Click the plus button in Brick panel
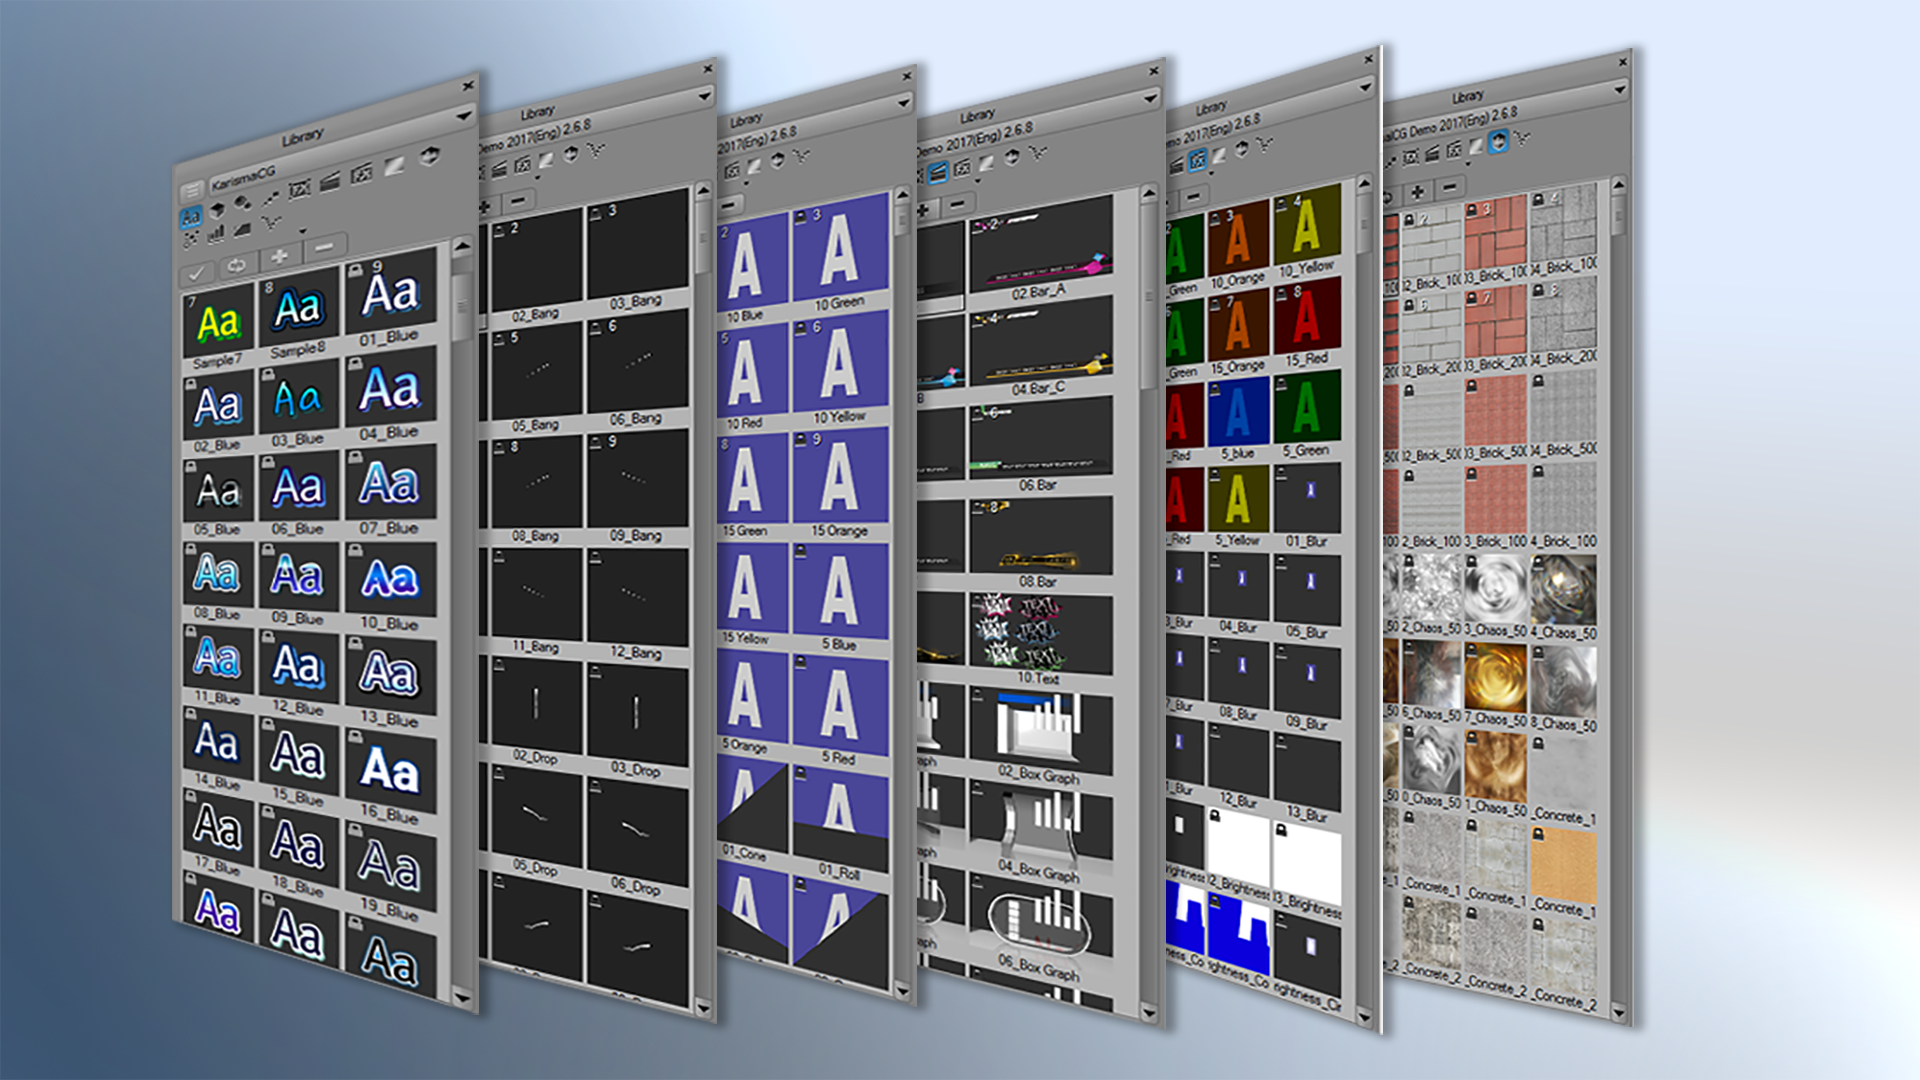This screenshot has height=1080, width=1920. pyautogui.click(x=1418, y=191)
